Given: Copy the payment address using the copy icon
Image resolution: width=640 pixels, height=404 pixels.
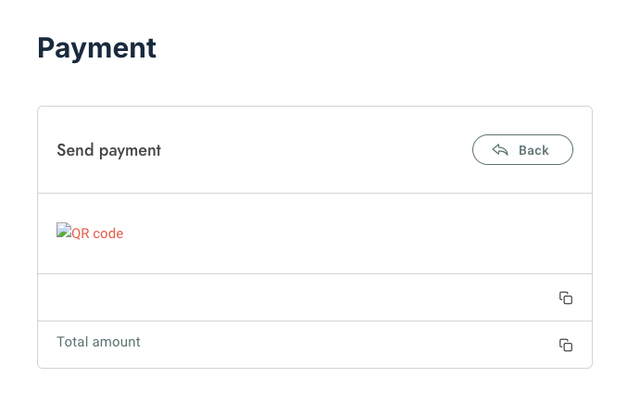Looking at the screenshot, I should [565, 298].
